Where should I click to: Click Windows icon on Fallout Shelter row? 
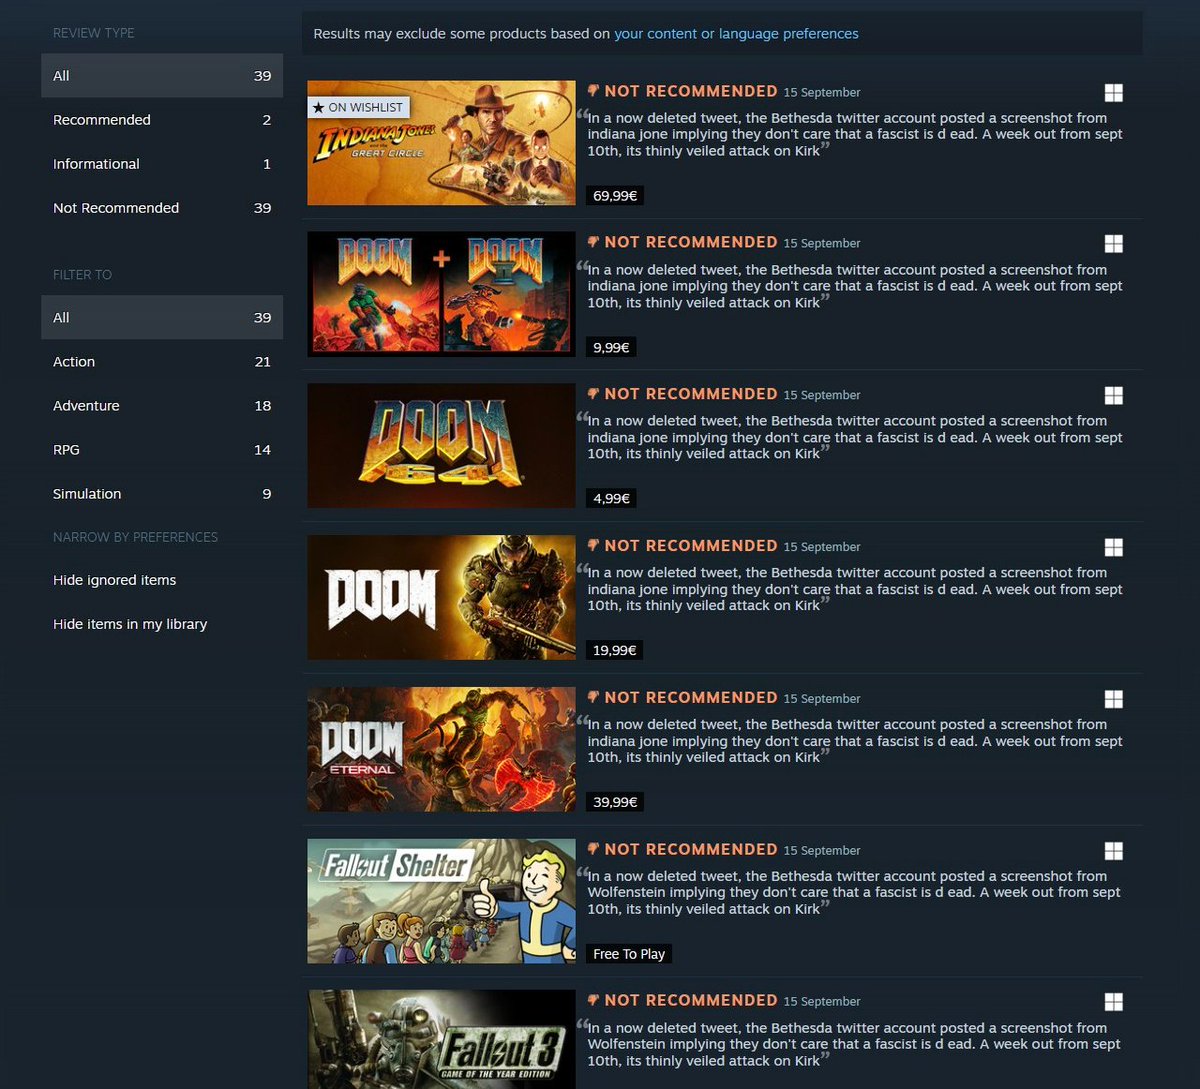click(1113, 851)
